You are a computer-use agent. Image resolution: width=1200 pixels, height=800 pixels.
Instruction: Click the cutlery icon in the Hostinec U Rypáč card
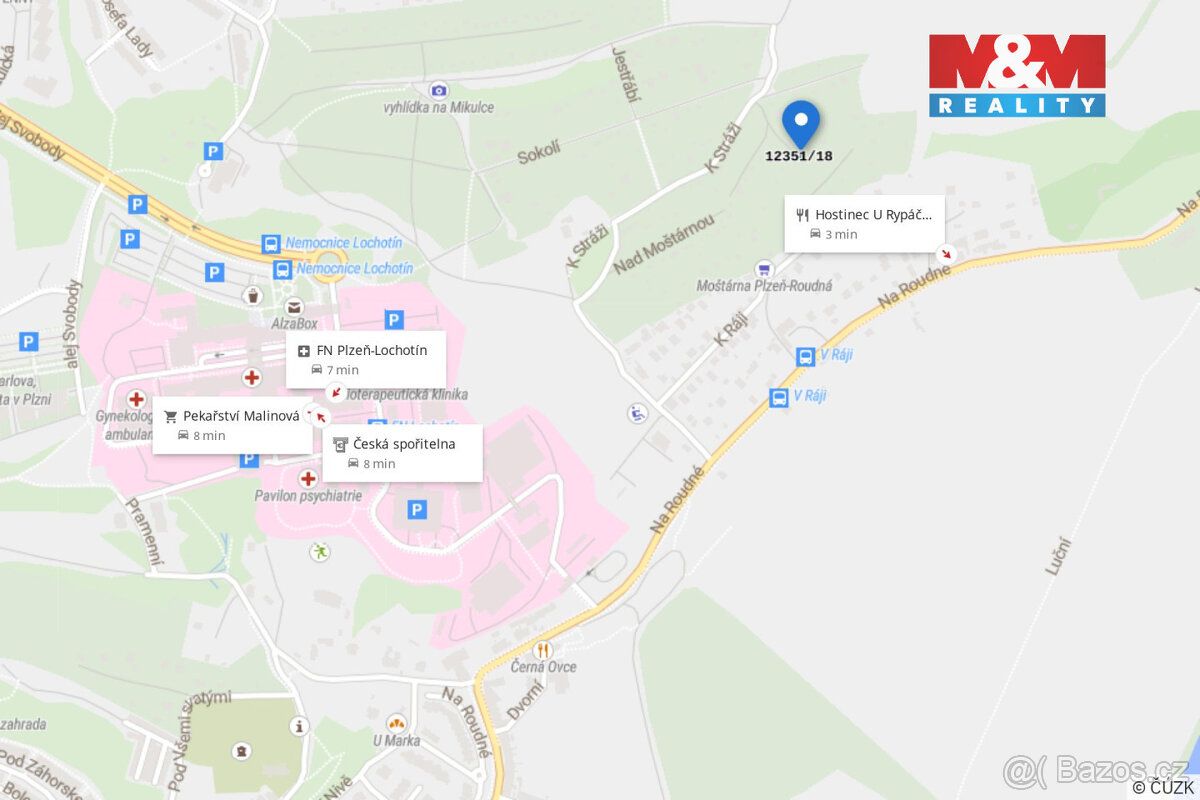click(x=802, y=214)
